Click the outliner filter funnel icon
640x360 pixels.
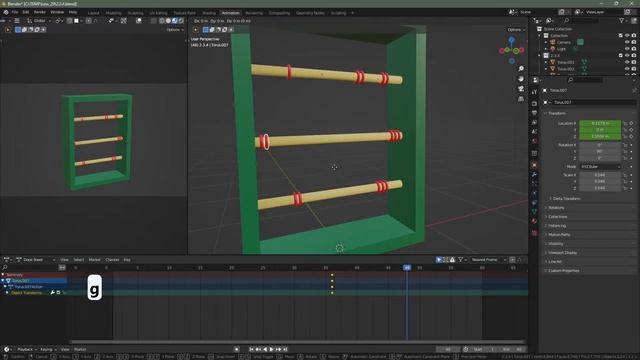621,20
